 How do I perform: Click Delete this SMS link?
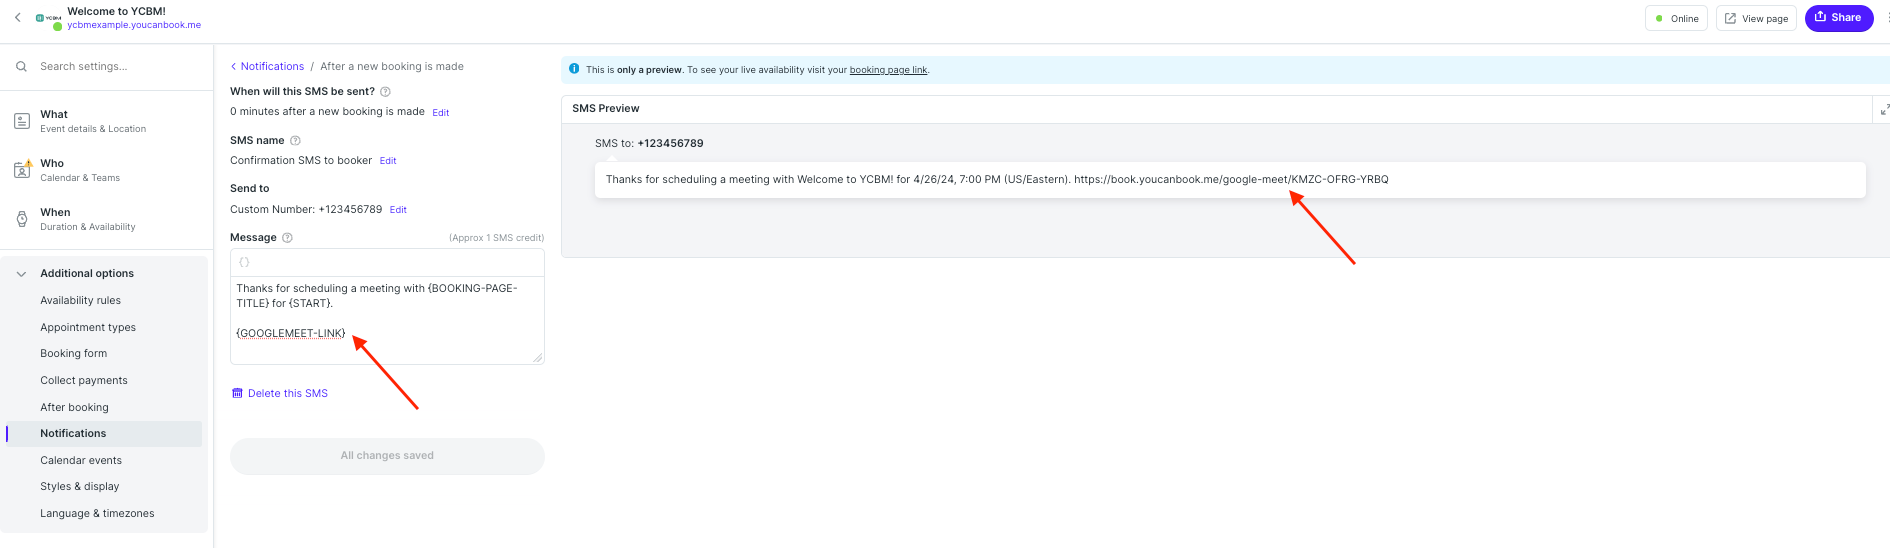point(288,393)
